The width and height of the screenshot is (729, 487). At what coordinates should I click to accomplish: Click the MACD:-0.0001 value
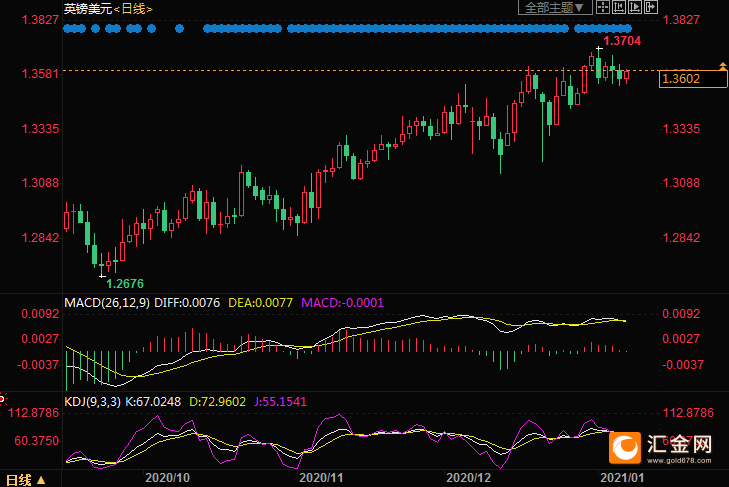(343, 303)
